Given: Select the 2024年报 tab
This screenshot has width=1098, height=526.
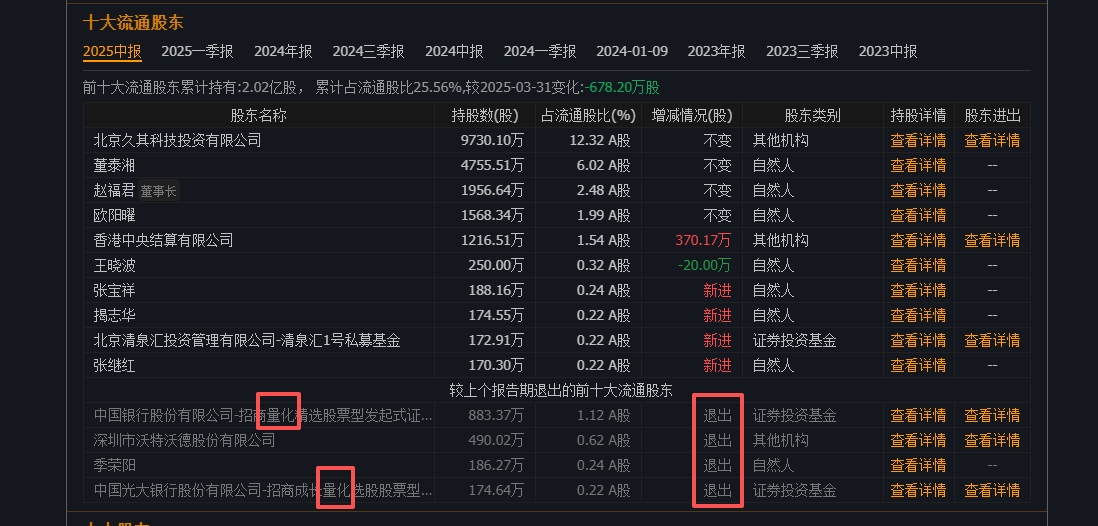Looking at the screenshot, I should pos(283,51).
